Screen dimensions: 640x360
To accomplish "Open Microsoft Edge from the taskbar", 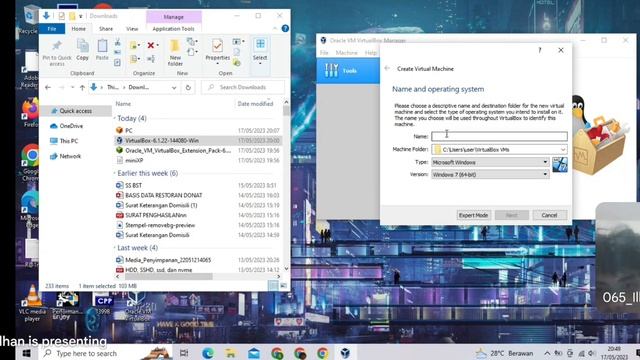I will click(x=208, y=353).
